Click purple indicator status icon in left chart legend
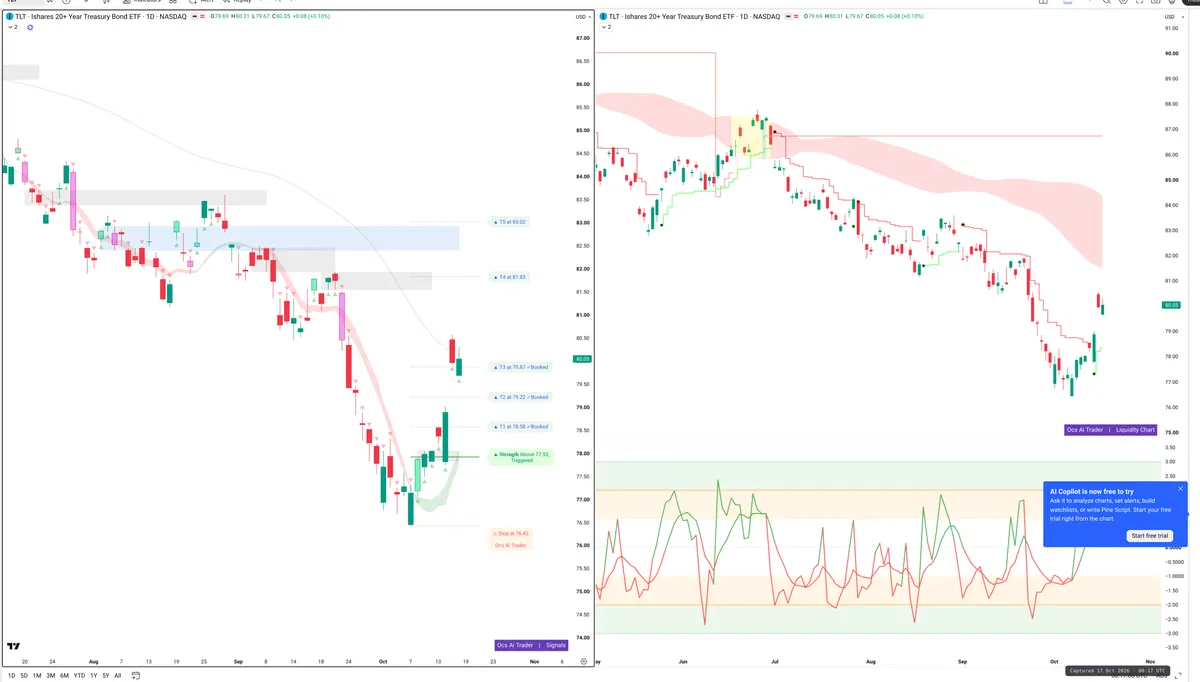The height and width of the screenshot is (682, 1200). [x=30, y=27]
